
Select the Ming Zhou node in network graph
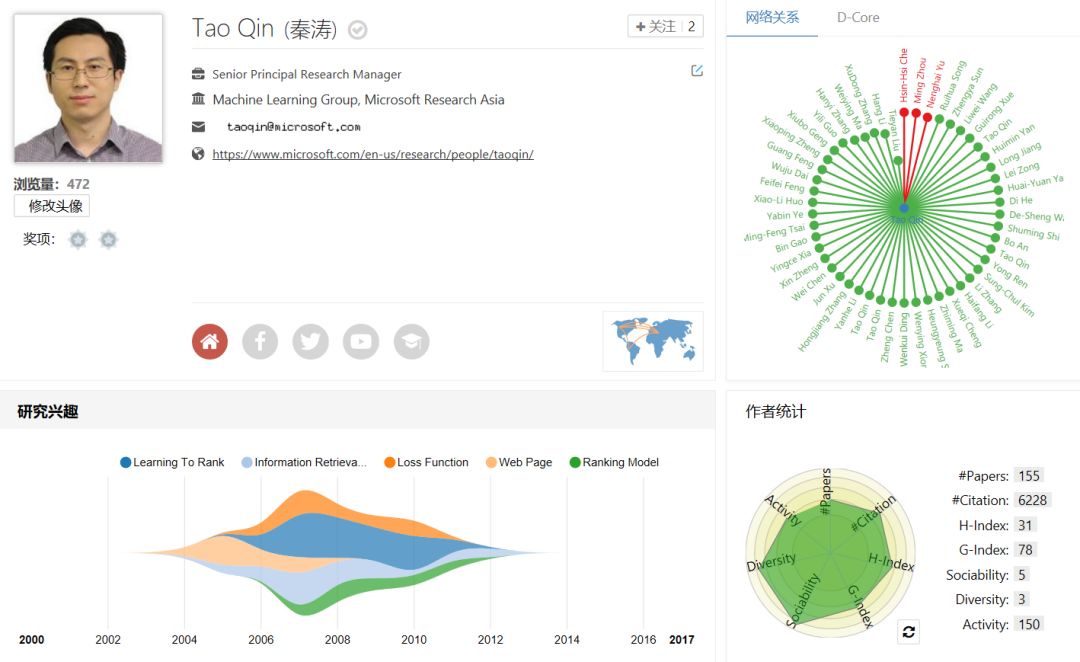916,113
